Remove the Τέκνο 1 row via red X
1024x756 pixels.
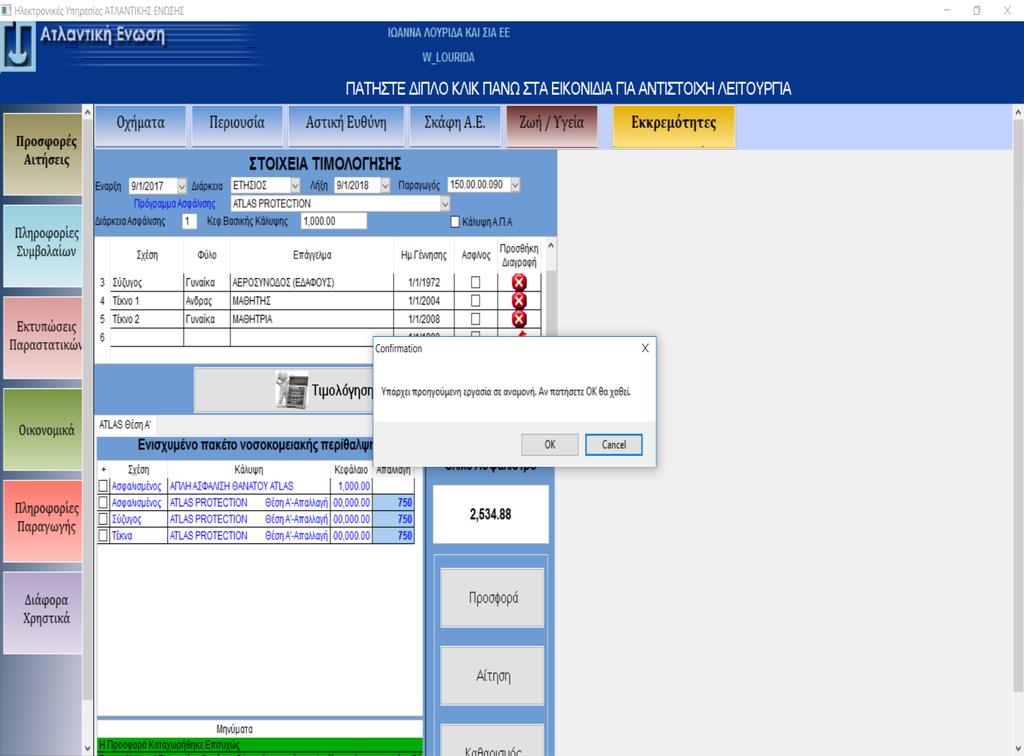pyautogui.click(x=519, y=300)
